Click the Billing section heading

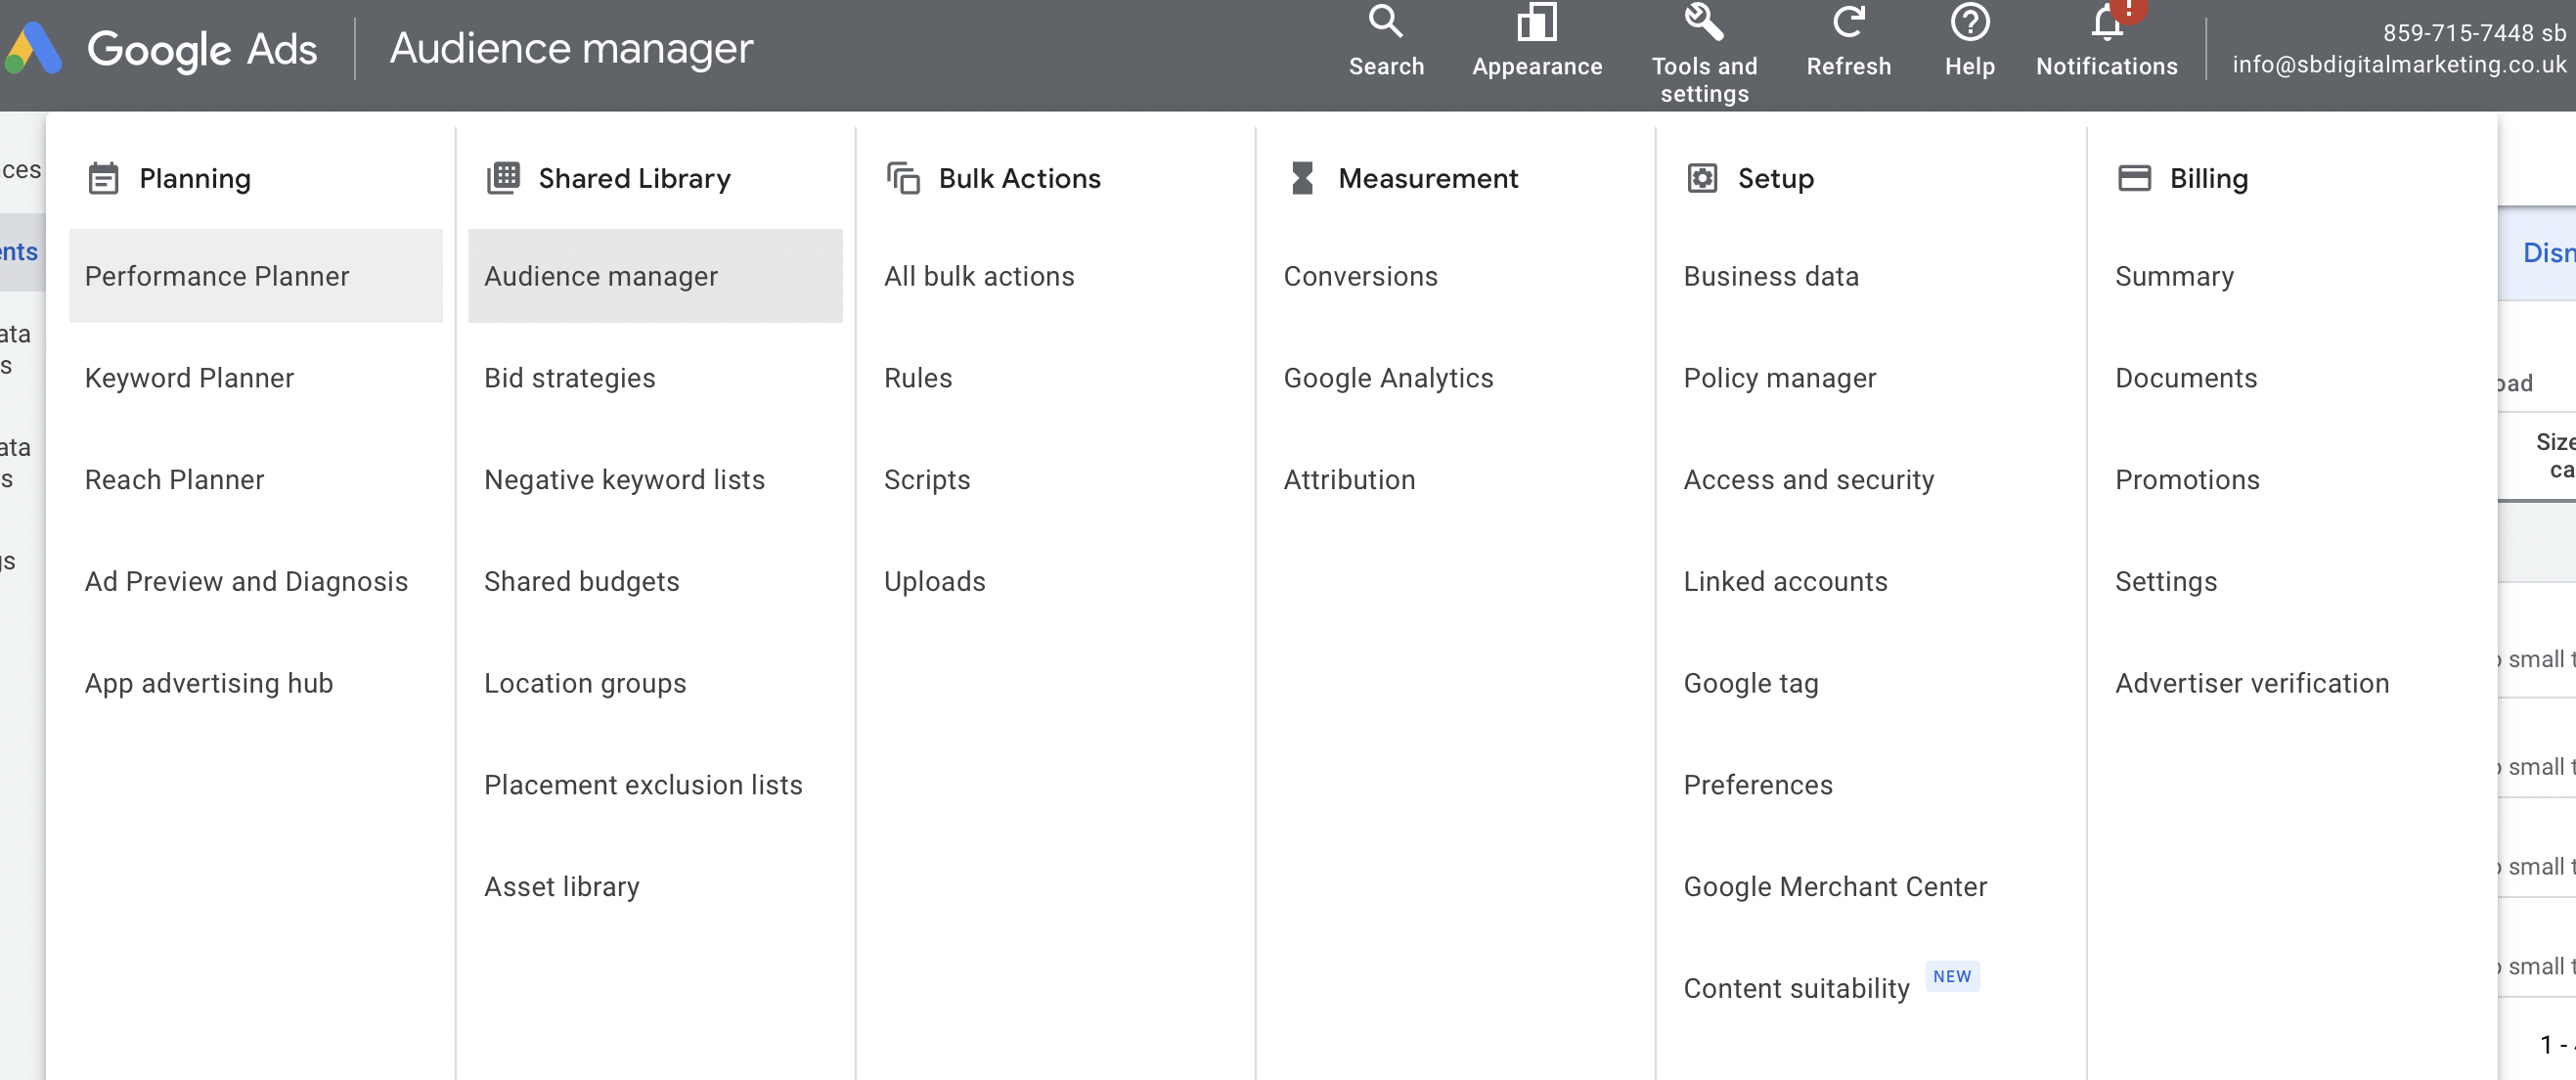(2208, 178)
